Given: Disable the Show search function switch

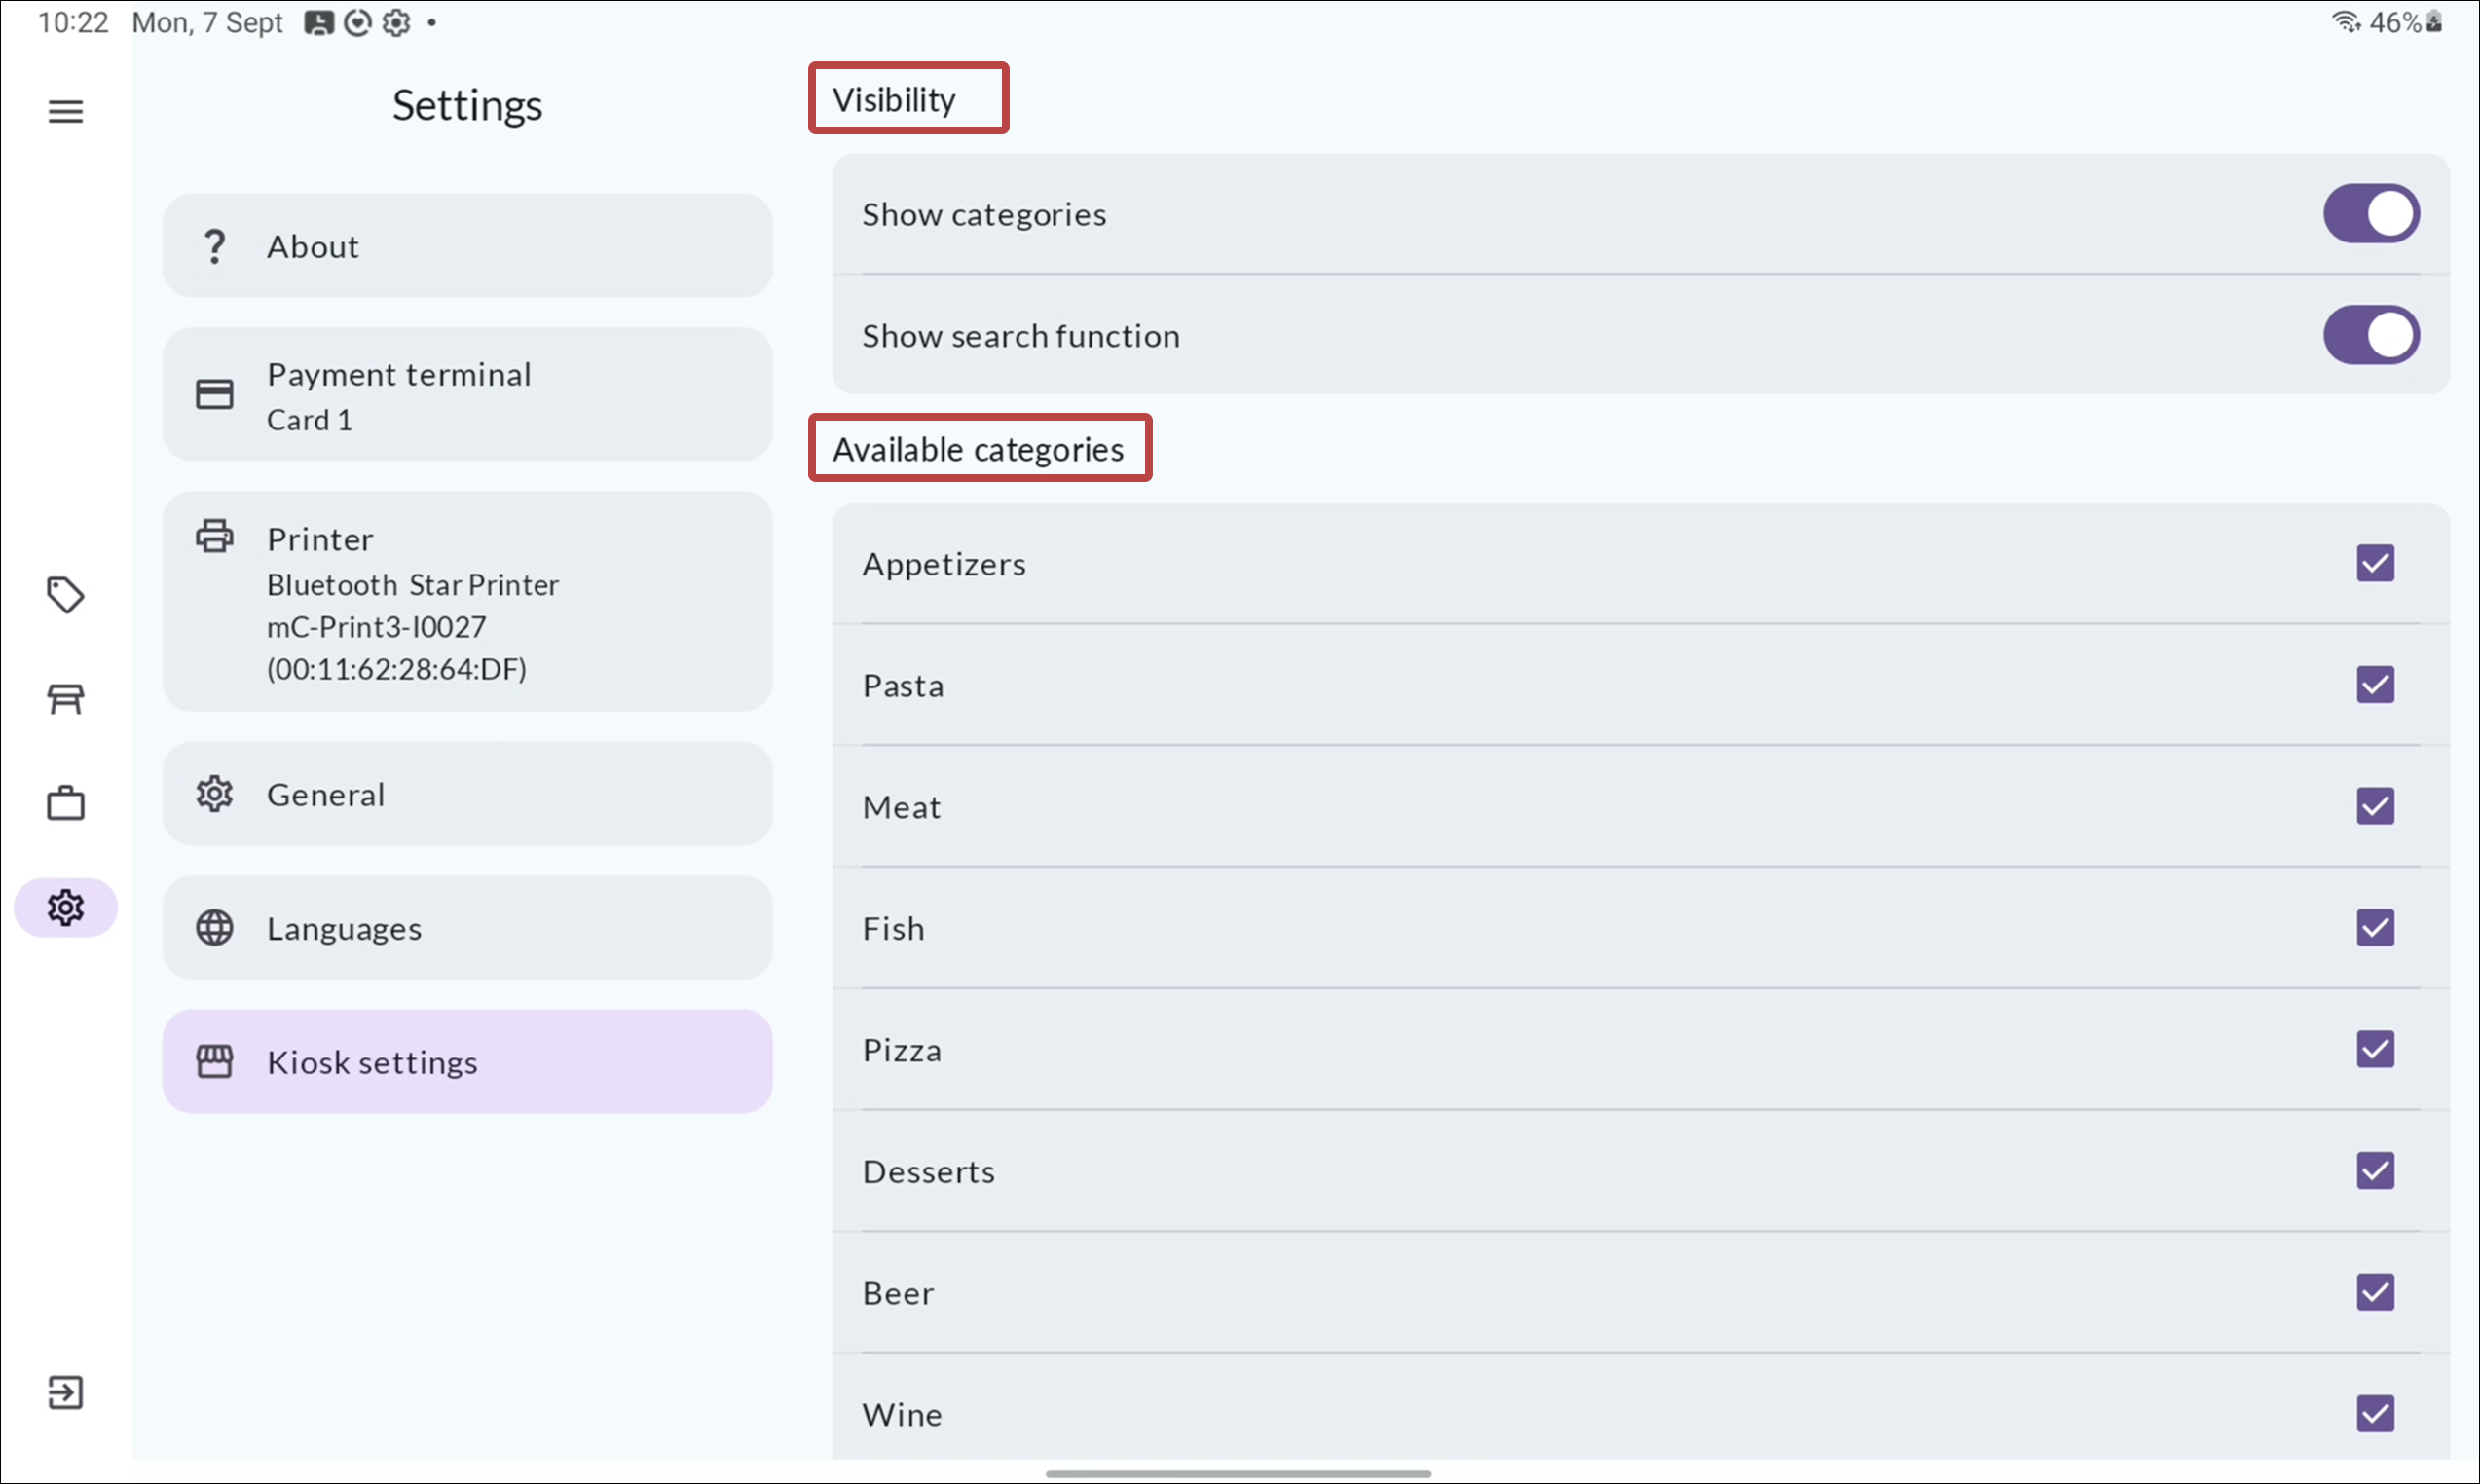Looking at the screenshot, I should pyautogui.click(x=2371, y=335).
